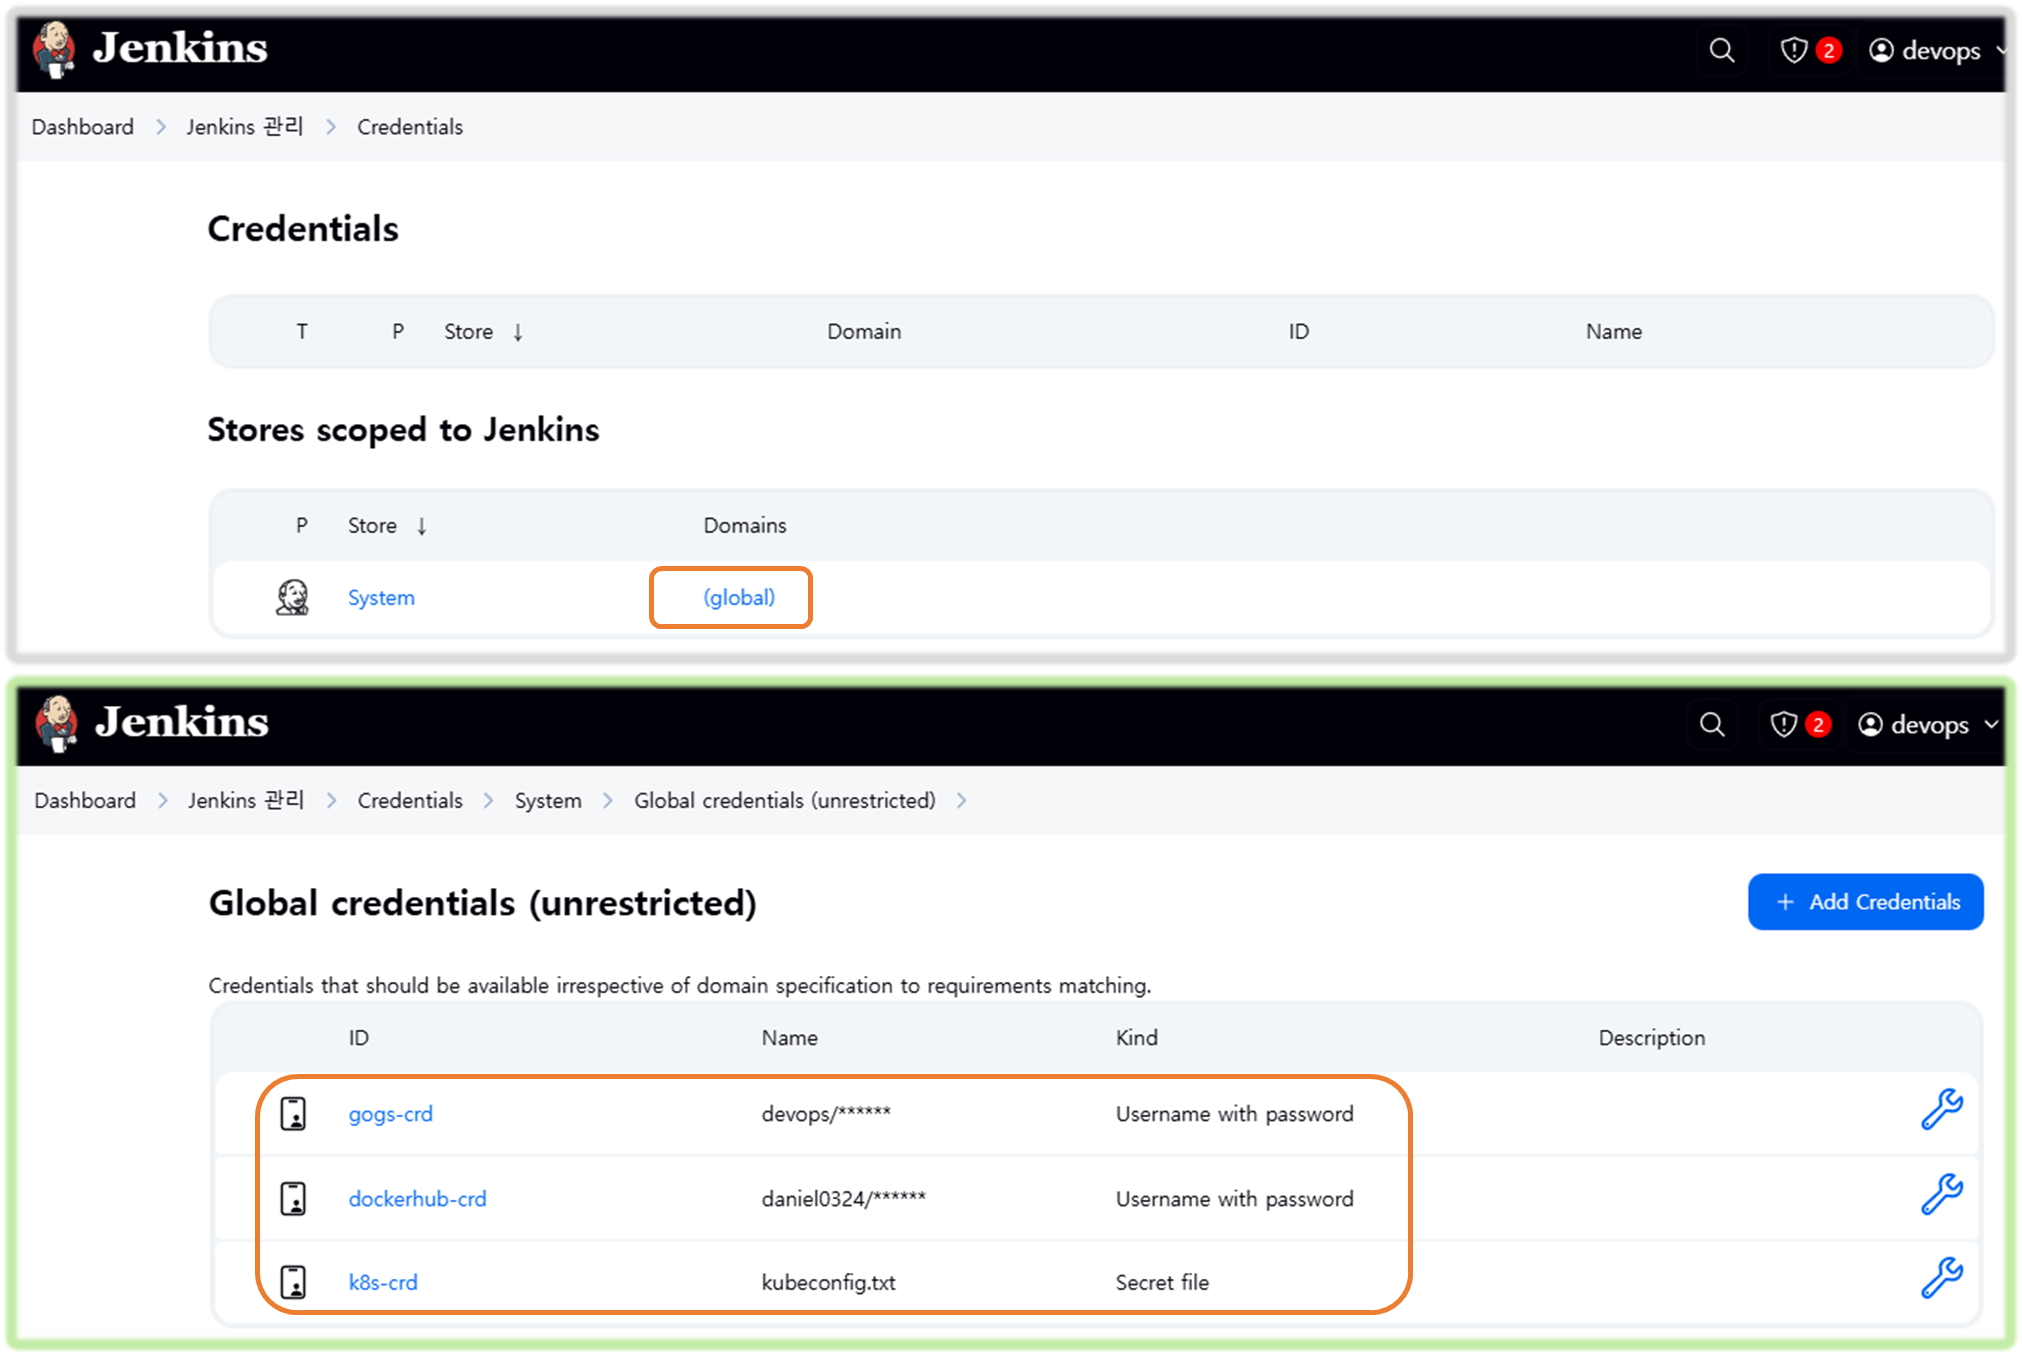Click the System store Jenkins icon

(x=292, y=597)
